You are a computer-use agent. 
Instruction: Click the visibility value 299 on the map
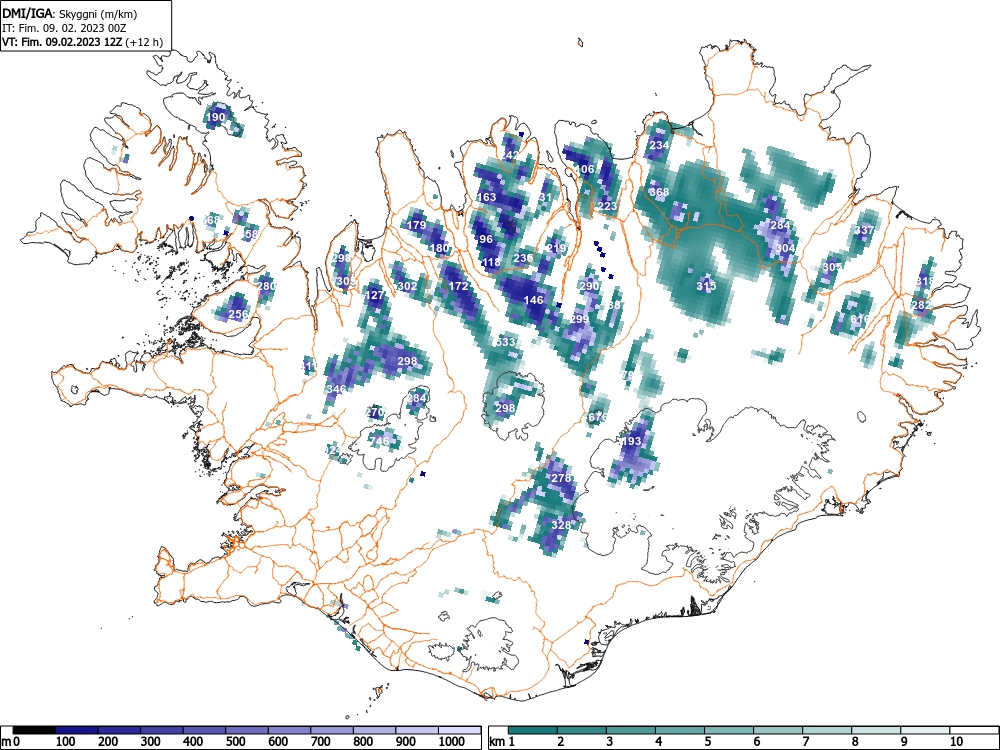(x=580, y=319)
